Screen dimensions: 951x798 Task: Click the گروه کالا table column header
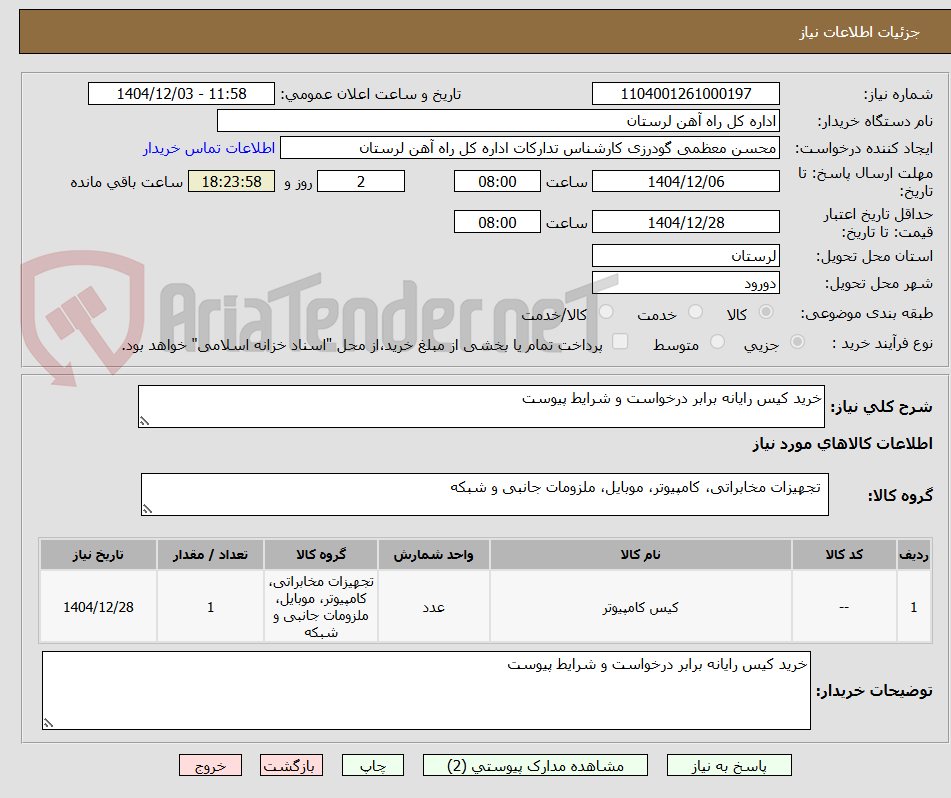pyautogui.click(x=321, y=555)
